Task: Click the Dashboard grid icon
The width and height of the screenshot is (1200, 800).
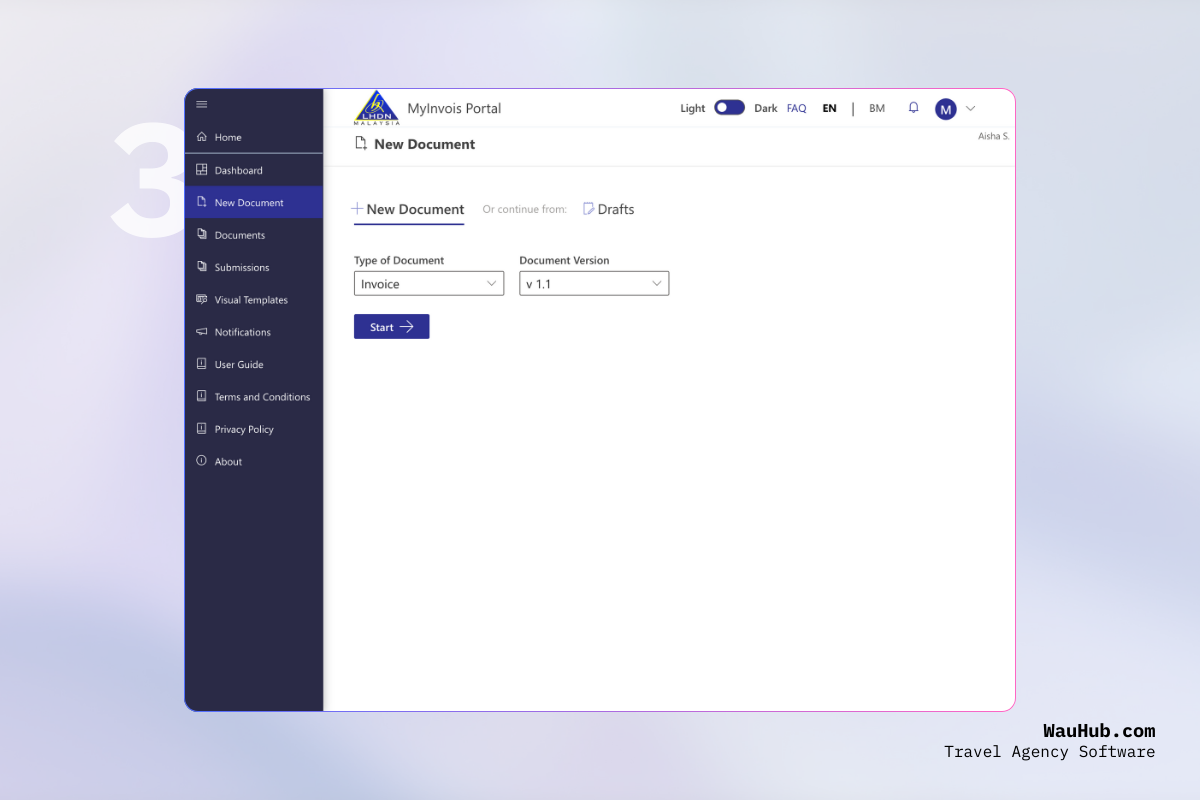Action: tap(202, 170)
